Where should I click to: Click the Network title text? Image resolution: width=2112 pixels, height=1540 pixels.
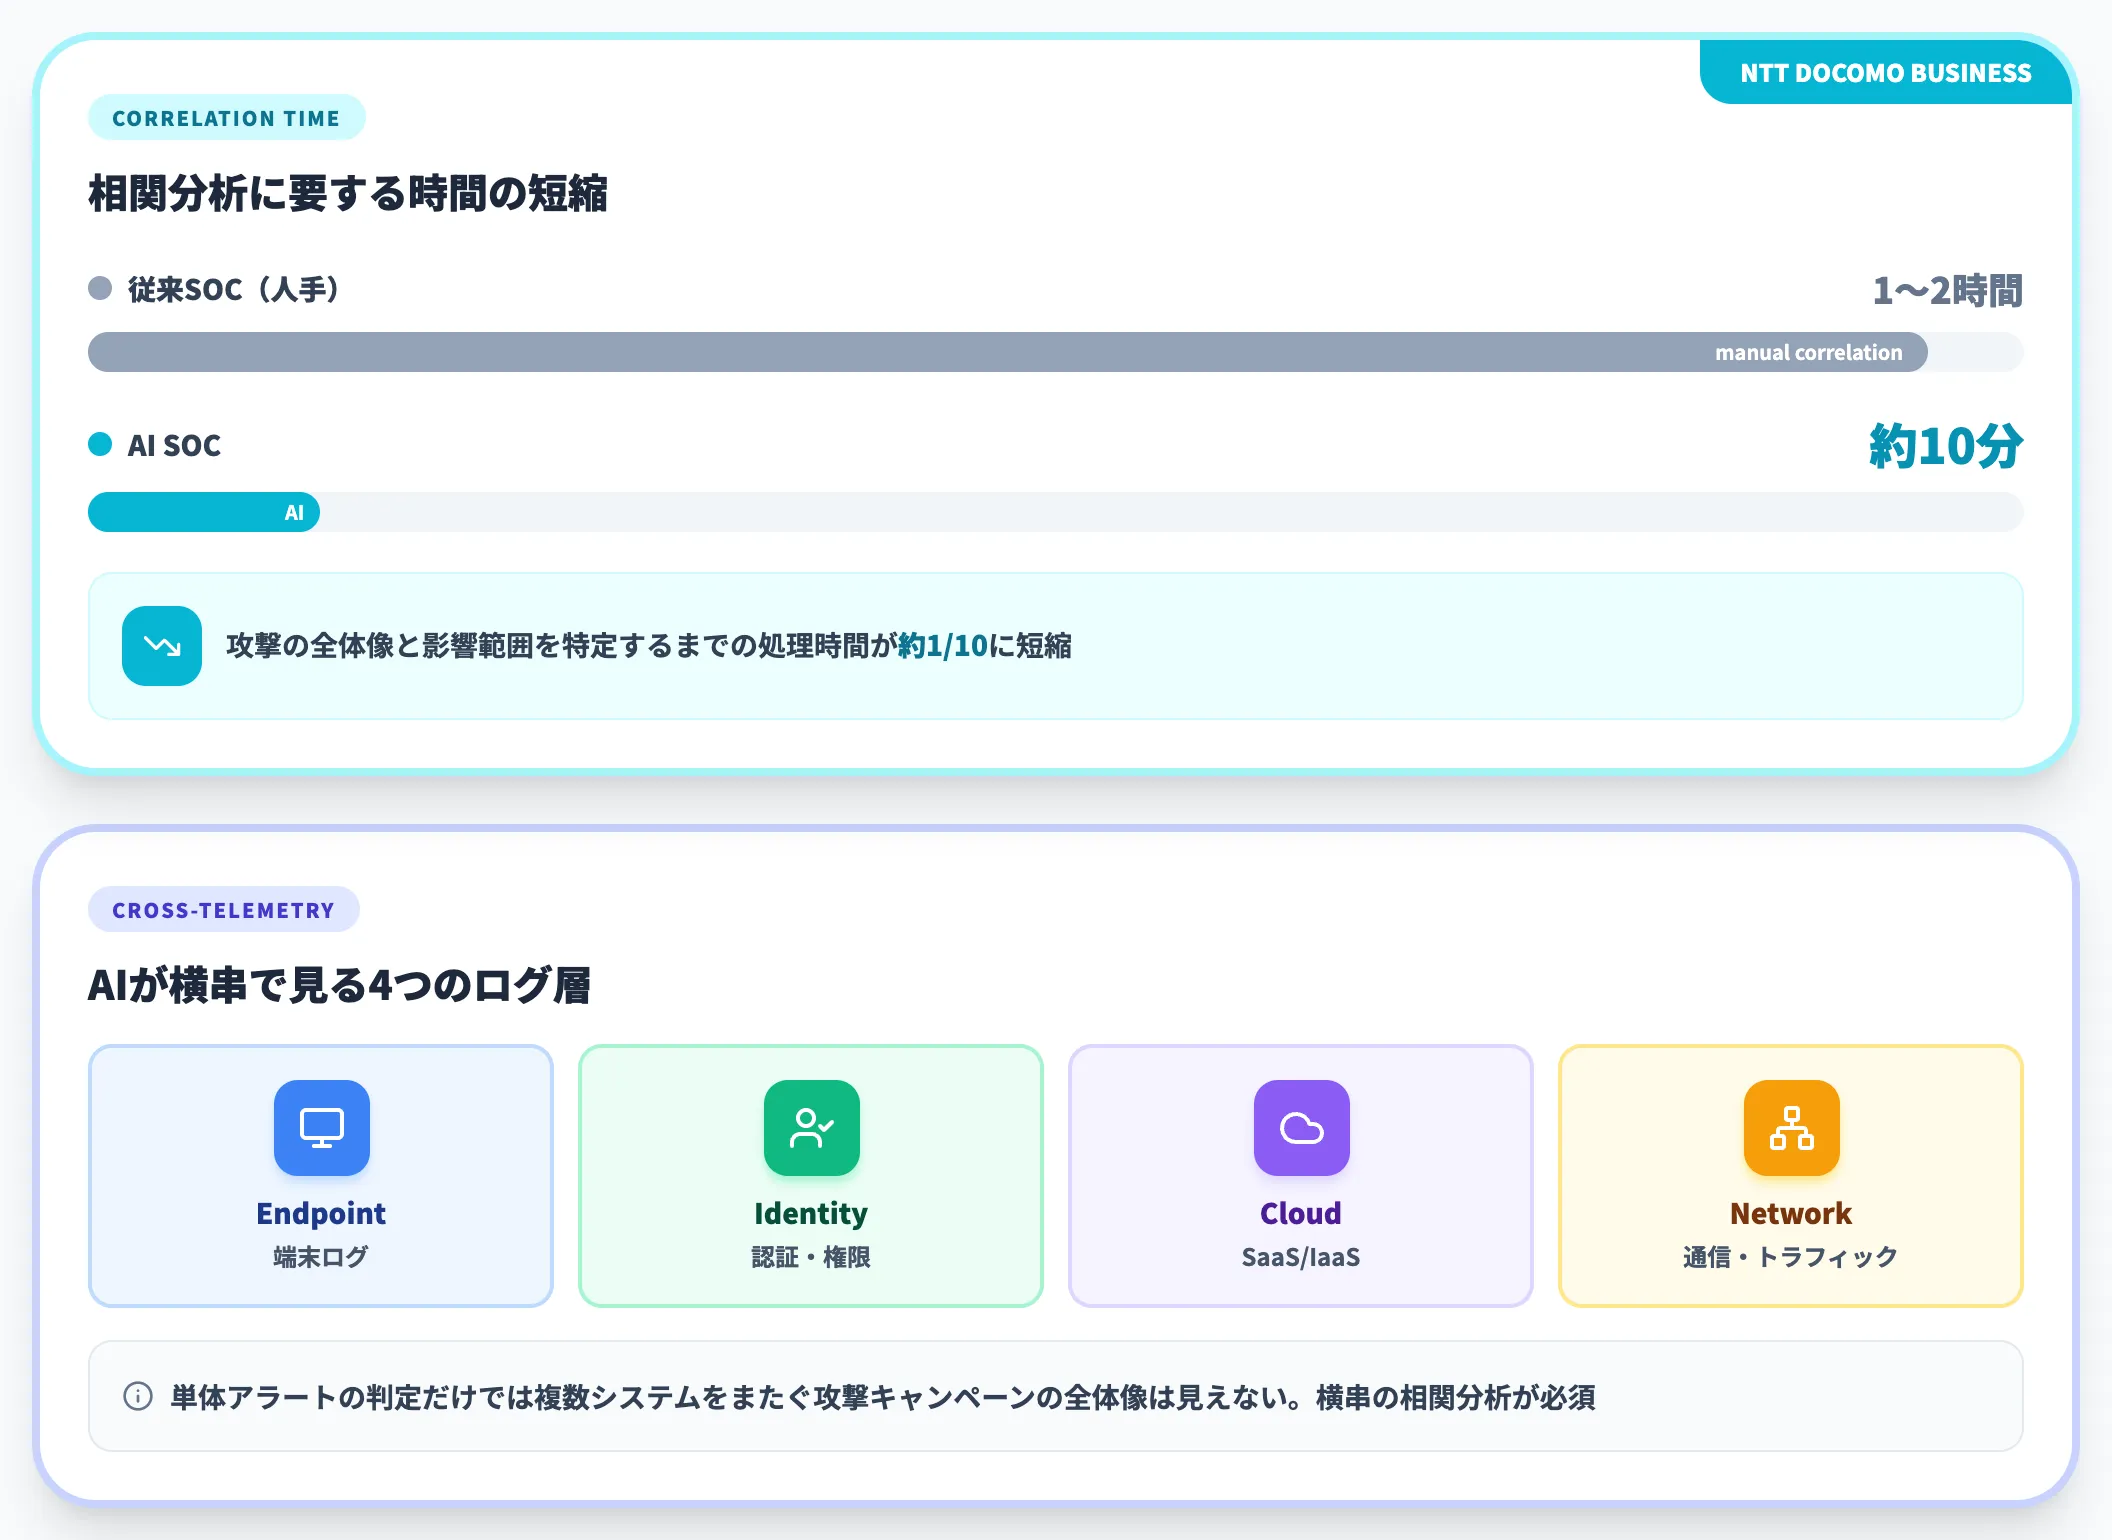[x=1791, y=1213]
